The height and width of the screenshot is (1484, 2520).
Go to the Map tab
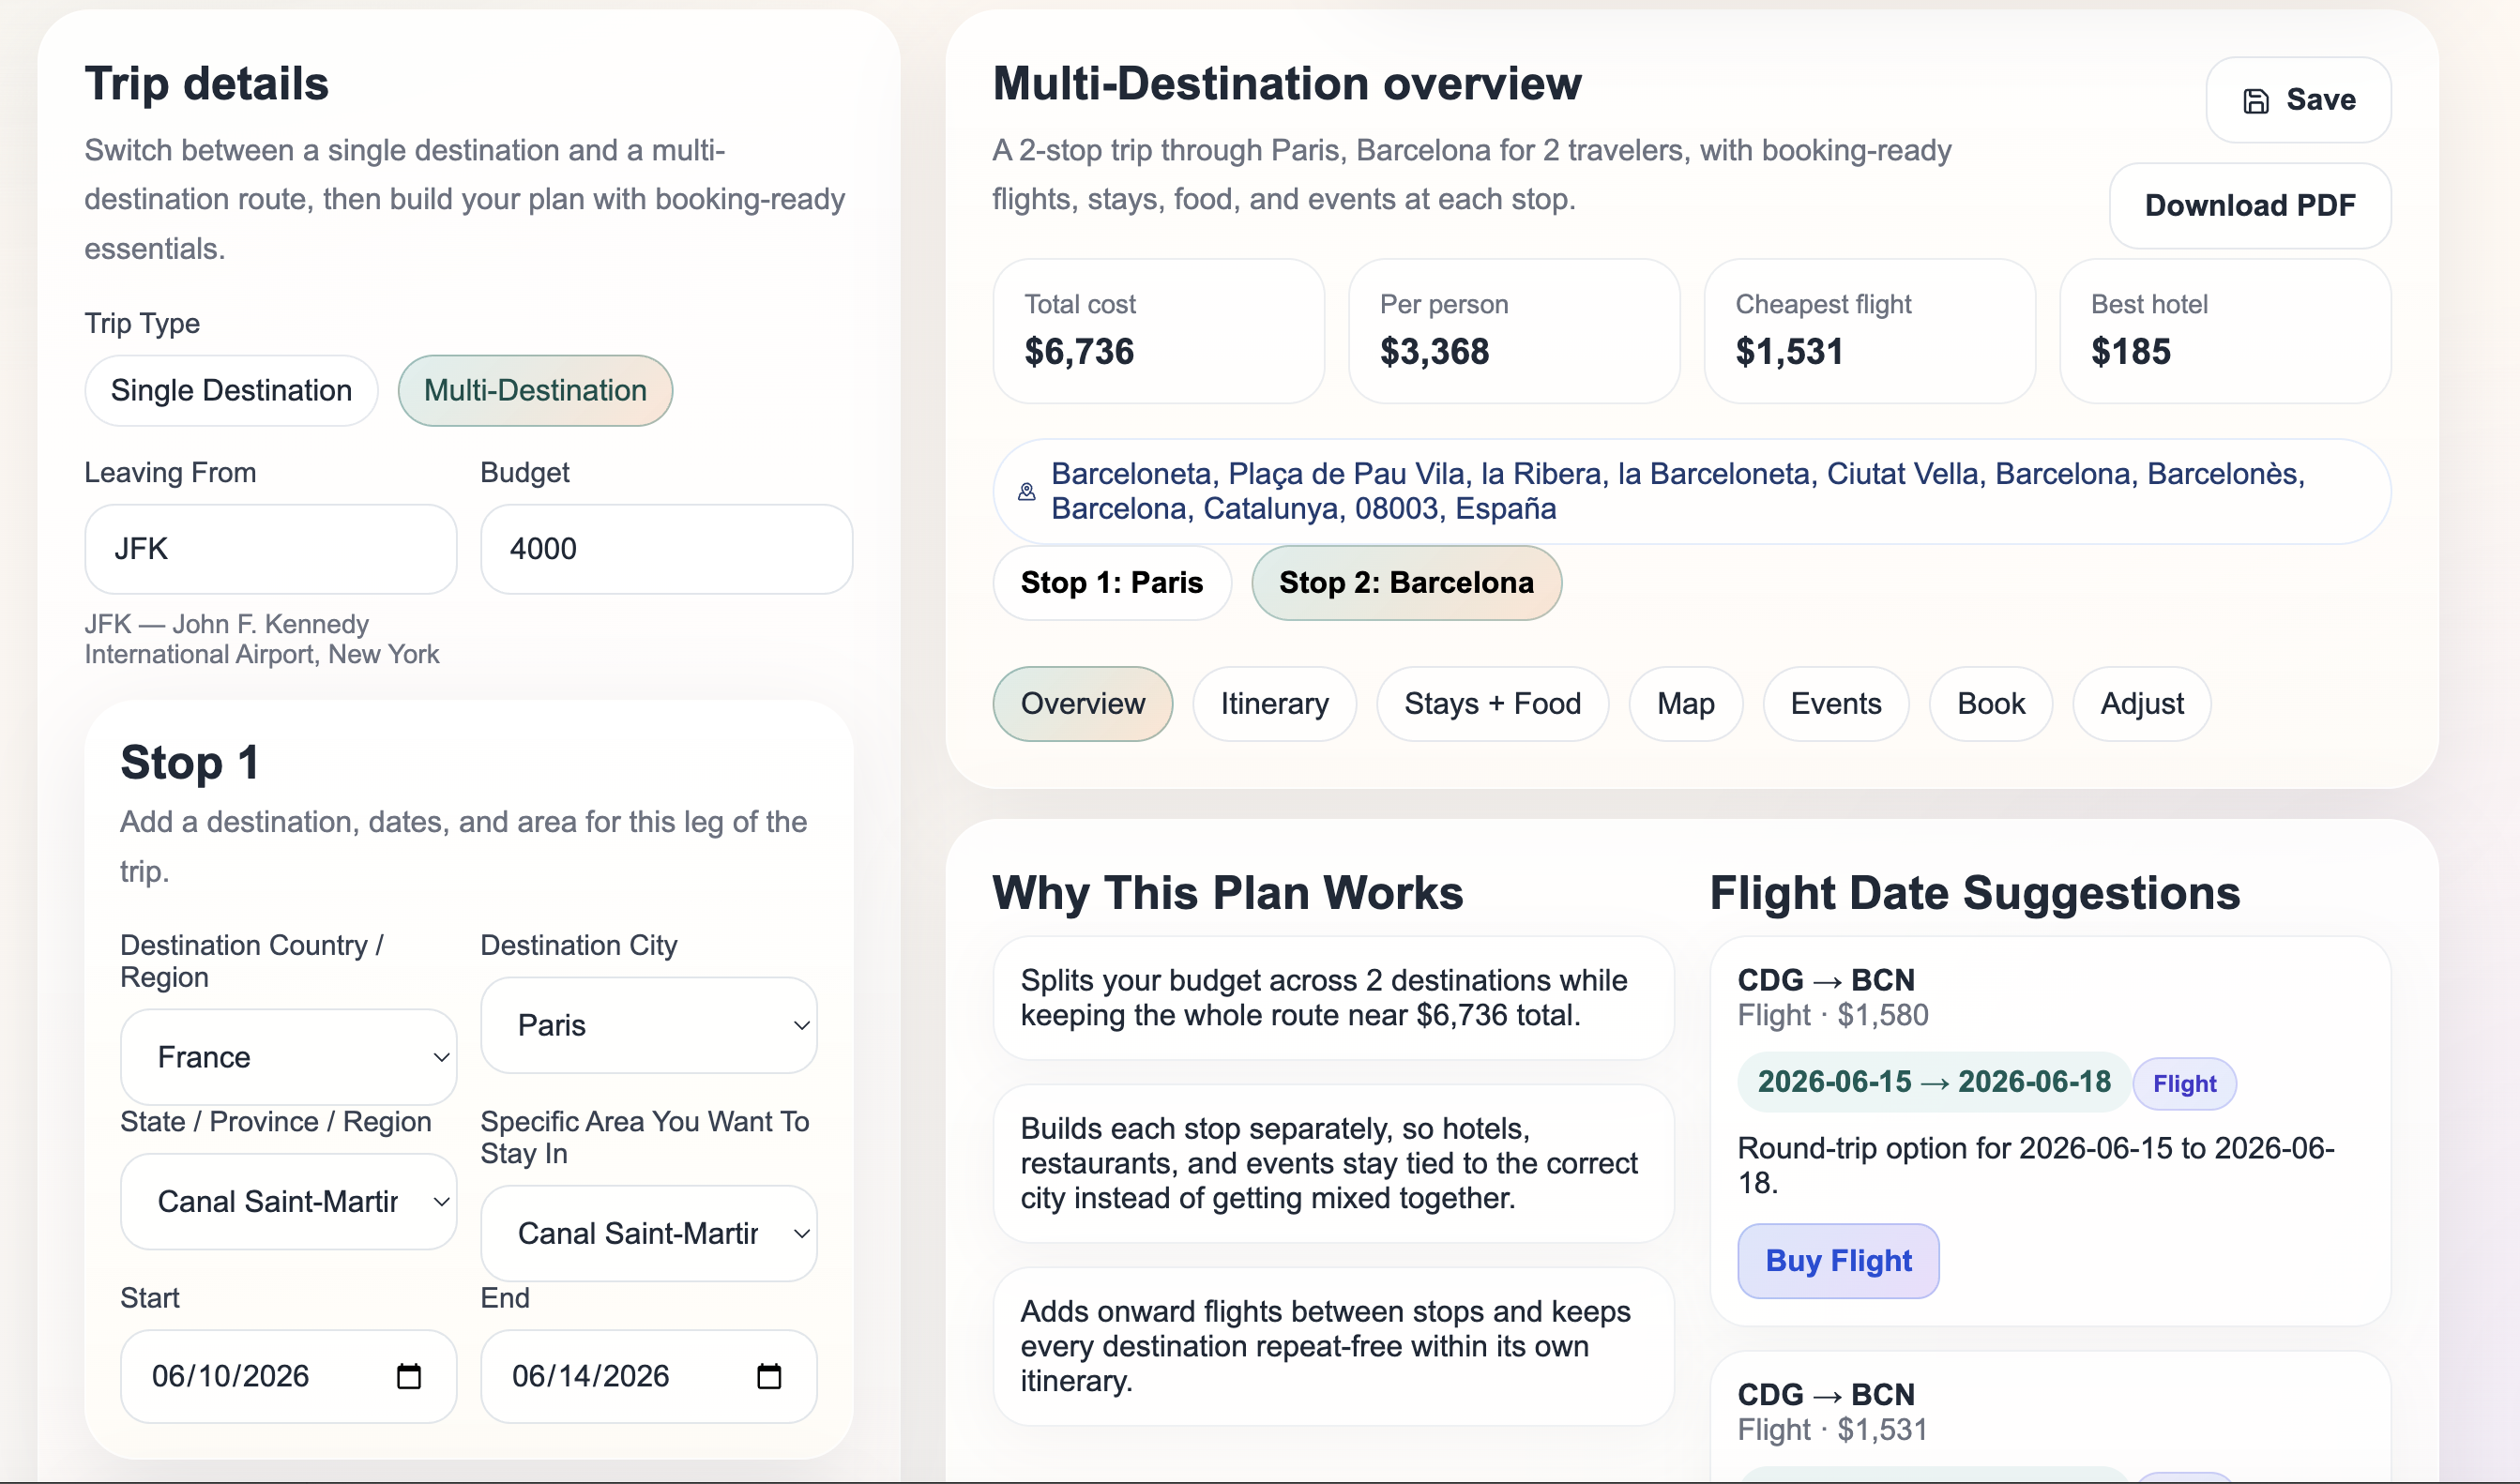coord(1685,704)
